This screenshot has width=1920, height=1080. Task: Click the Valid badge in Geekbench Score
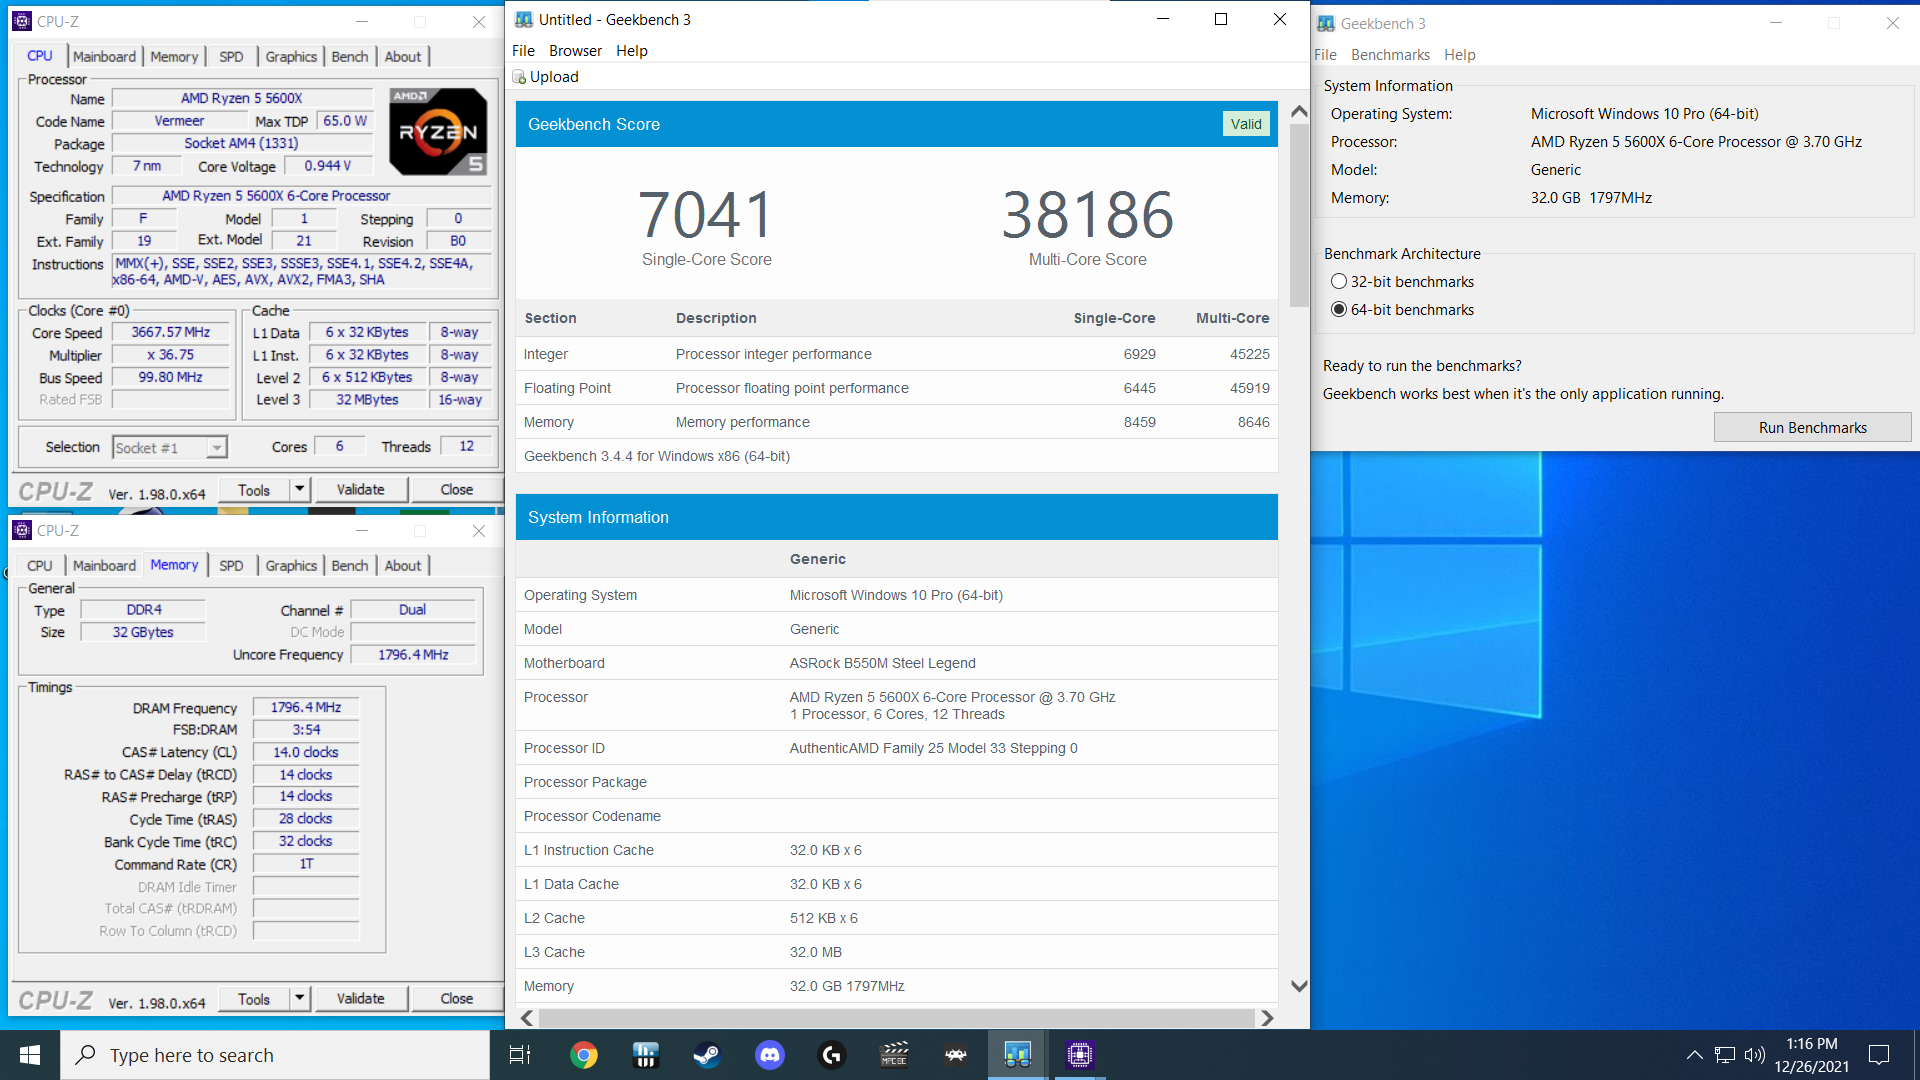[1246, 124]
